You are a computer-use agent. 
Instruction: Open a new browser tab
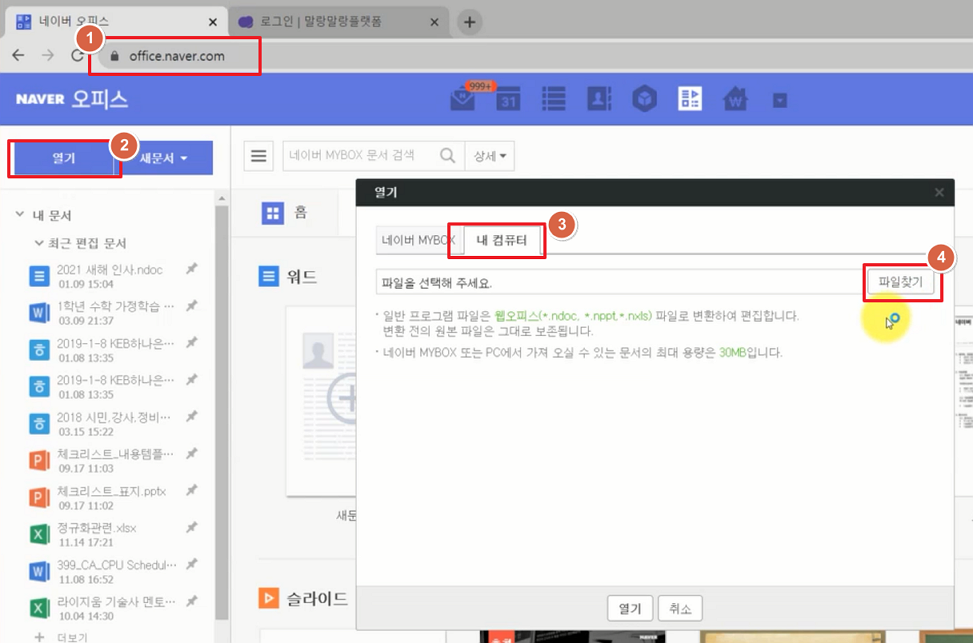pos(470,22)
